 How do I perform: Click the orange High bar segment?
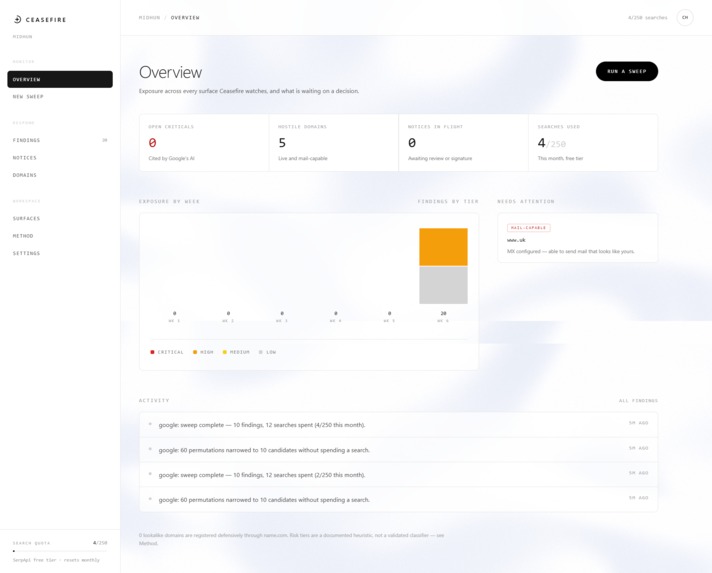443,247
